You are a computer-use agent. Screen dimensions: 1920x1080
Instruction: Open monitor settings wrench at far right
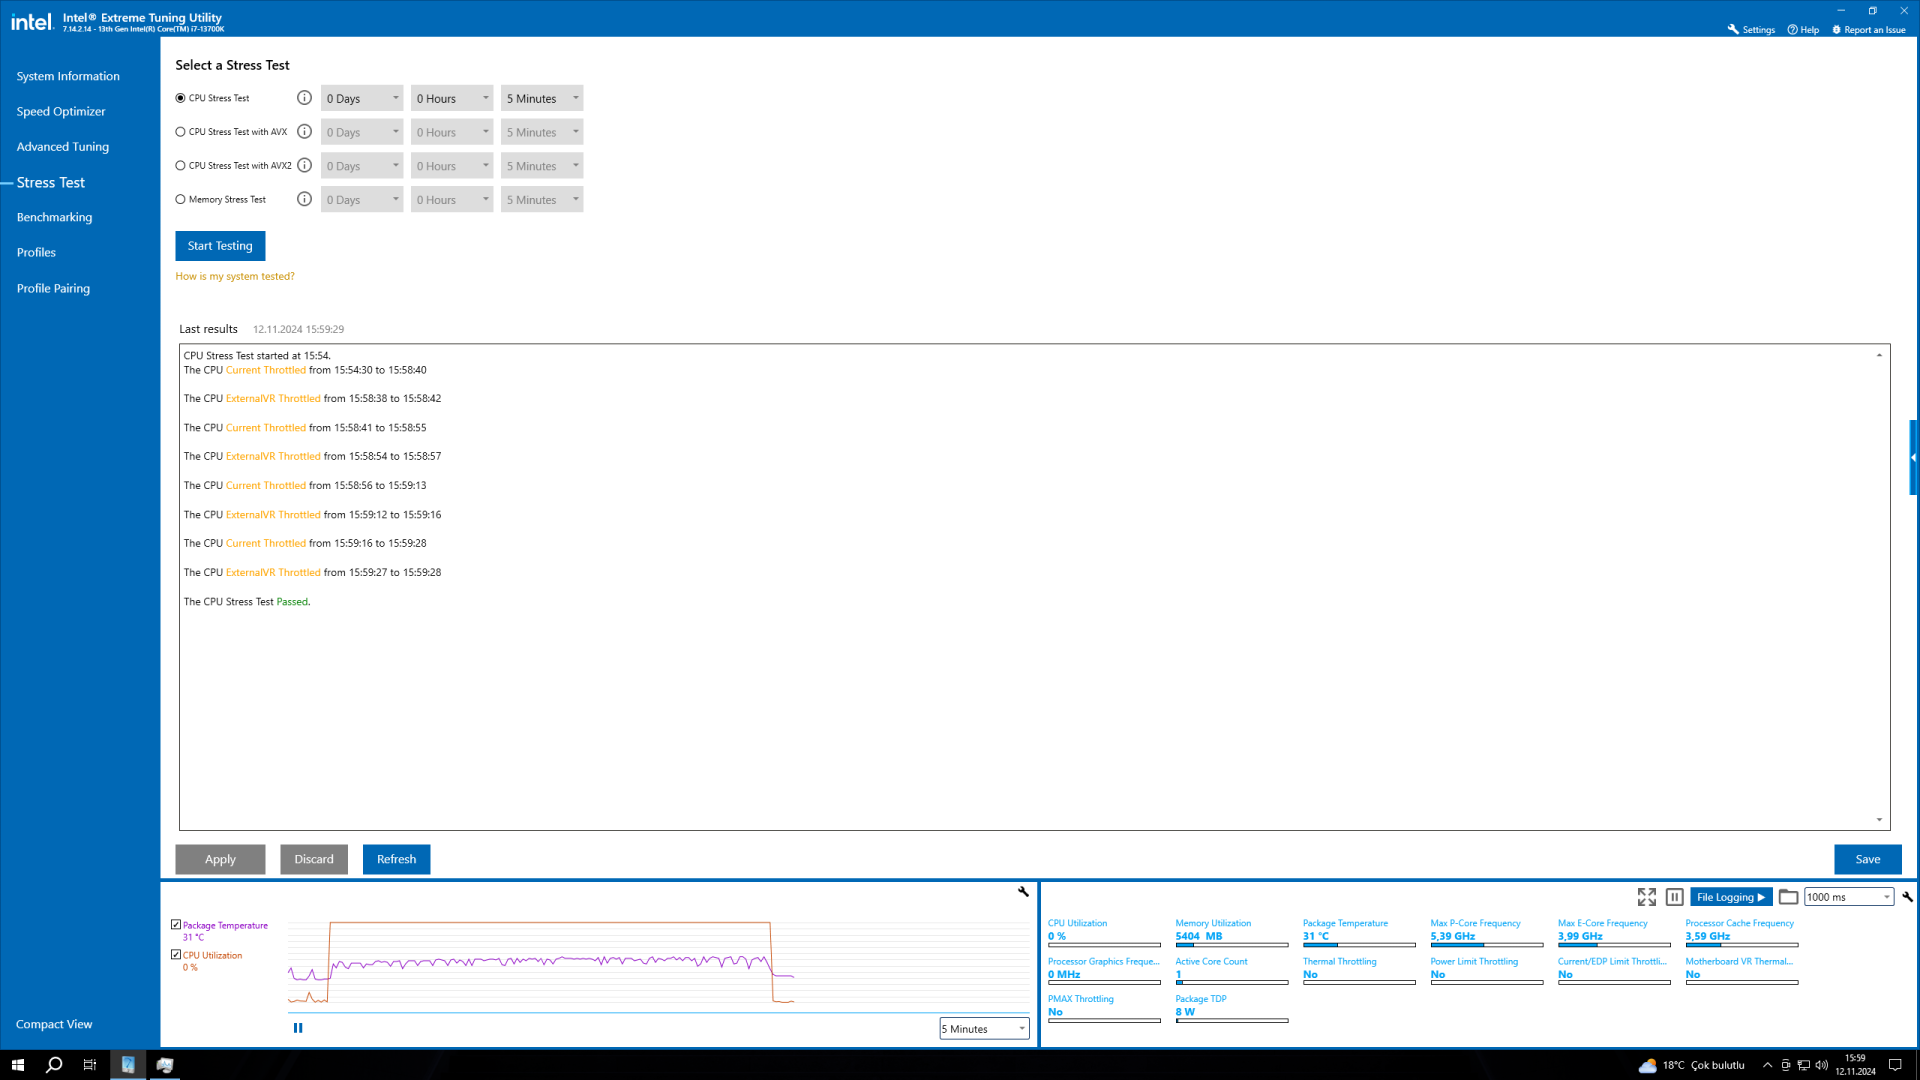[1907, 897]
